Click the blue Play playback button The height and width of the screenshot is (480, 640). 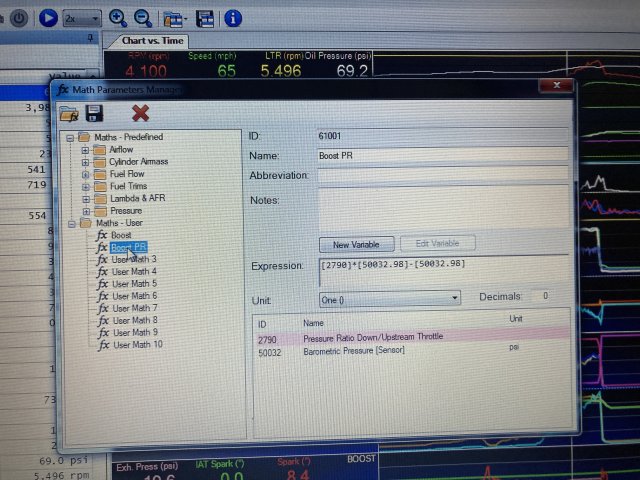tap(48, 18)
